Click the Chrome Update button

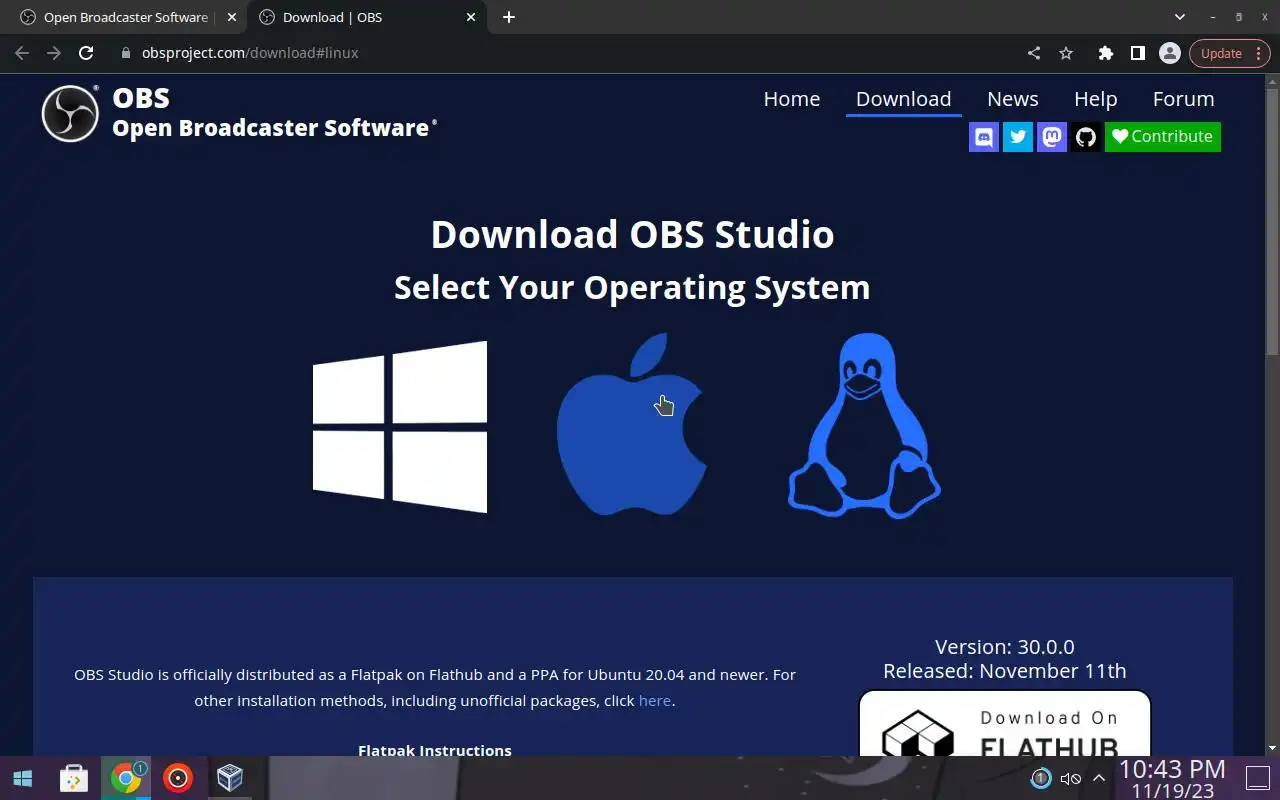[1230, 53]
